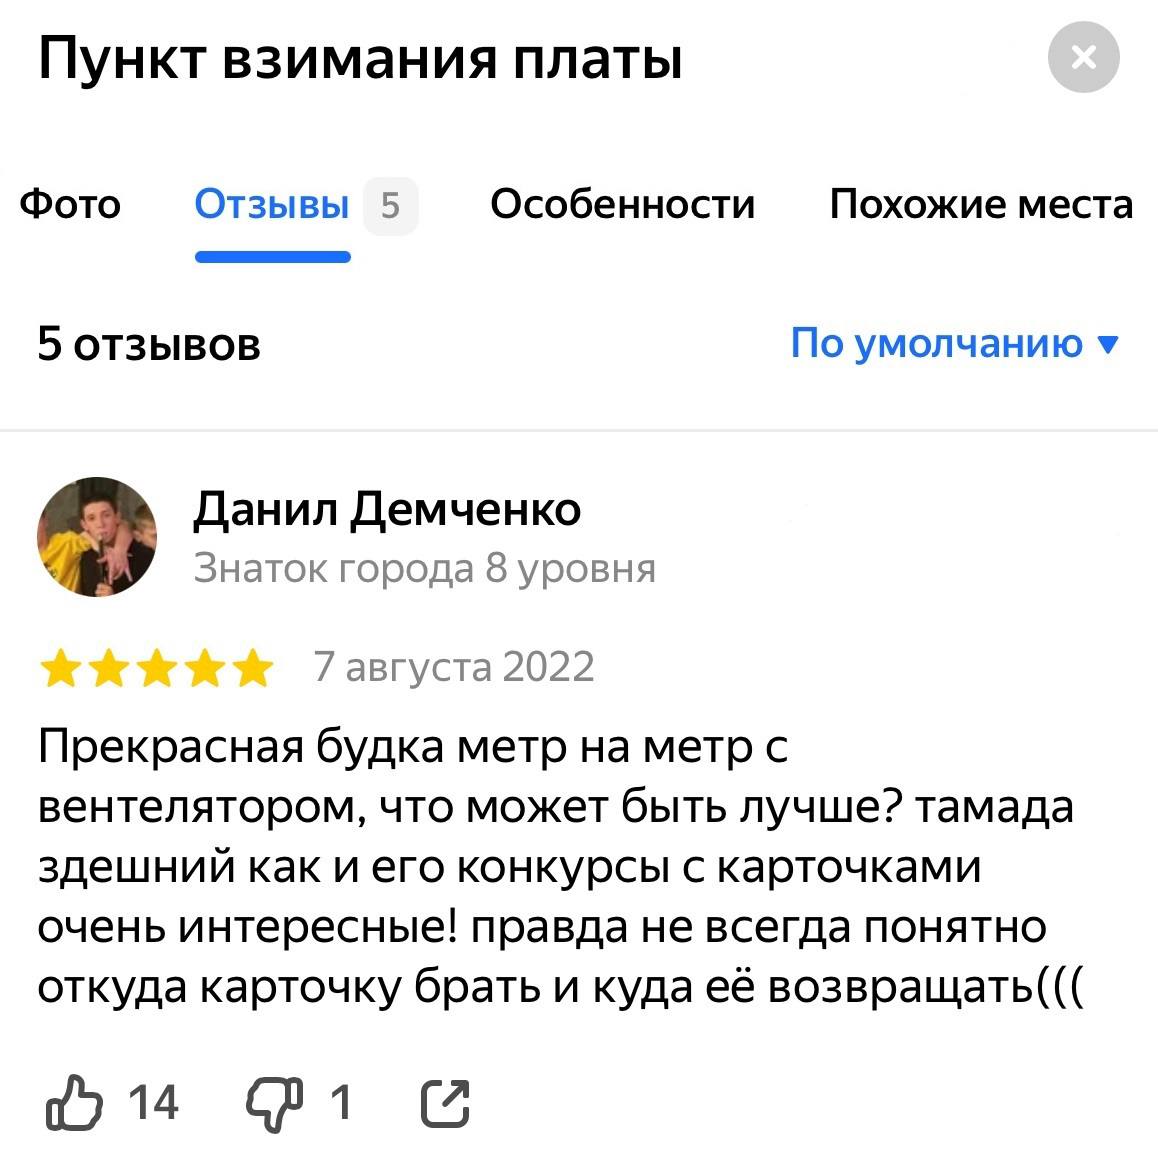Click the sort dropdown triangle arrow
This screenshot has width=1158, height=1168.
1108,344
